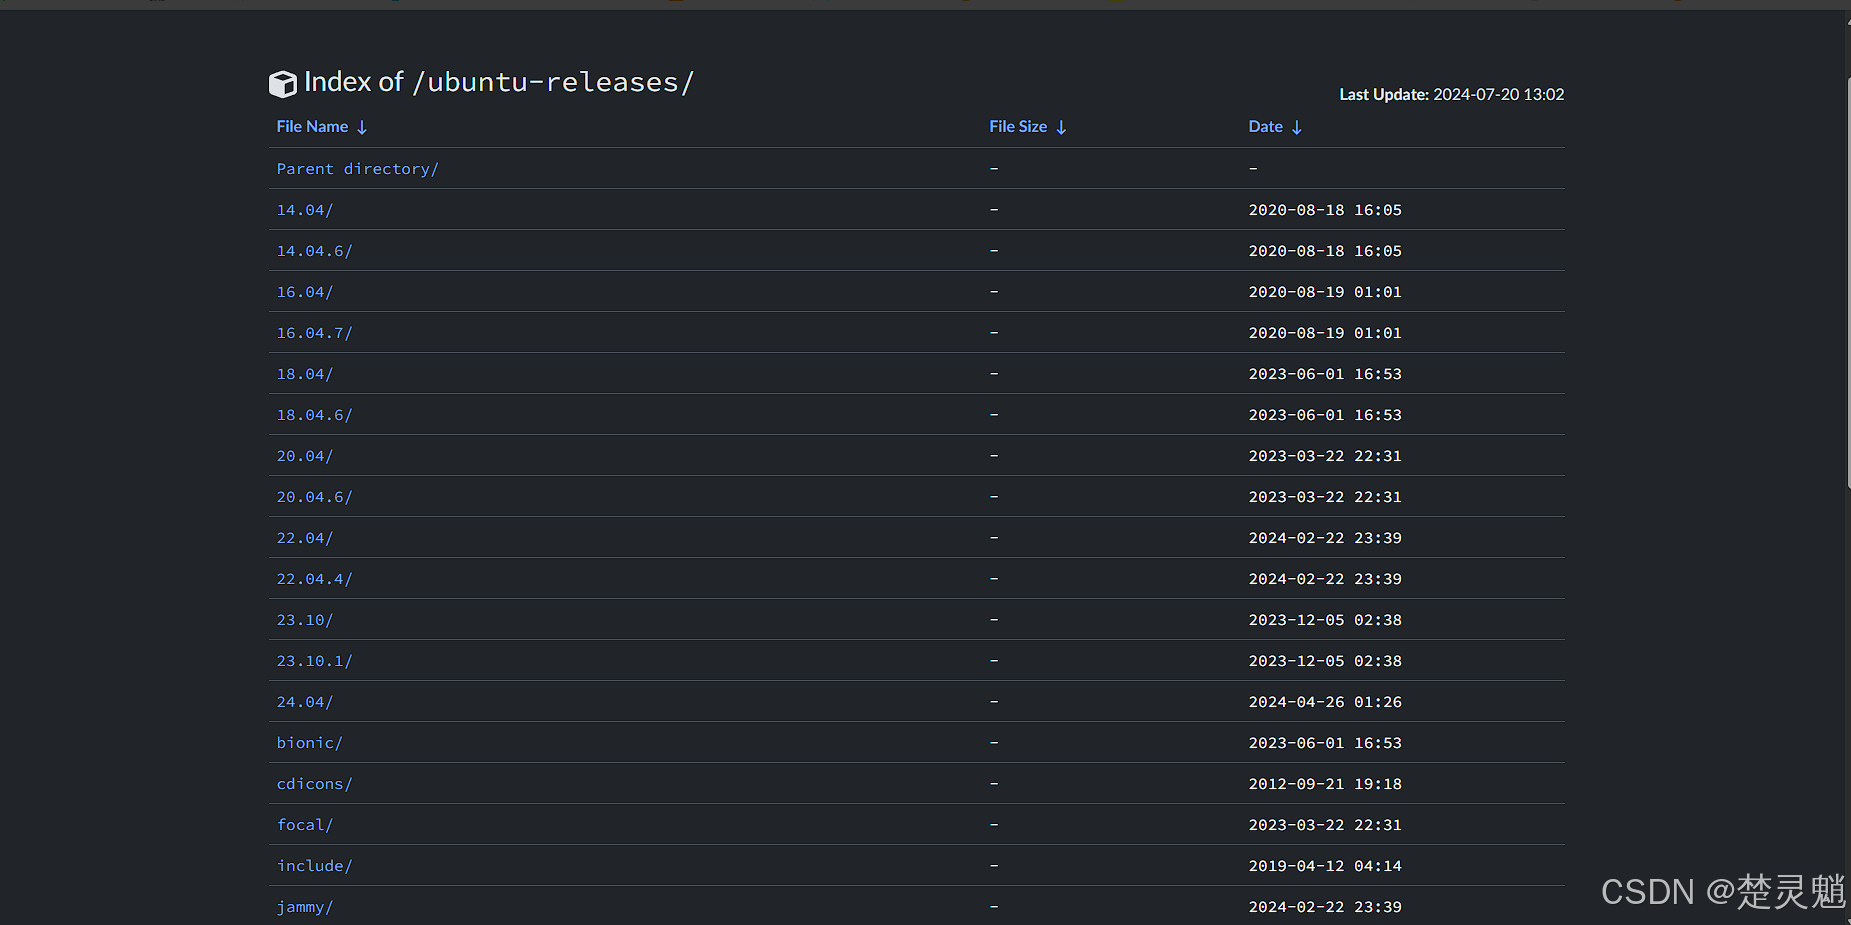The image size is (1851, 925).
Task: Click date 2023-12-05 02:38 in 23.10/ row
Action: pyautogui.click(x=1325, y=620)
